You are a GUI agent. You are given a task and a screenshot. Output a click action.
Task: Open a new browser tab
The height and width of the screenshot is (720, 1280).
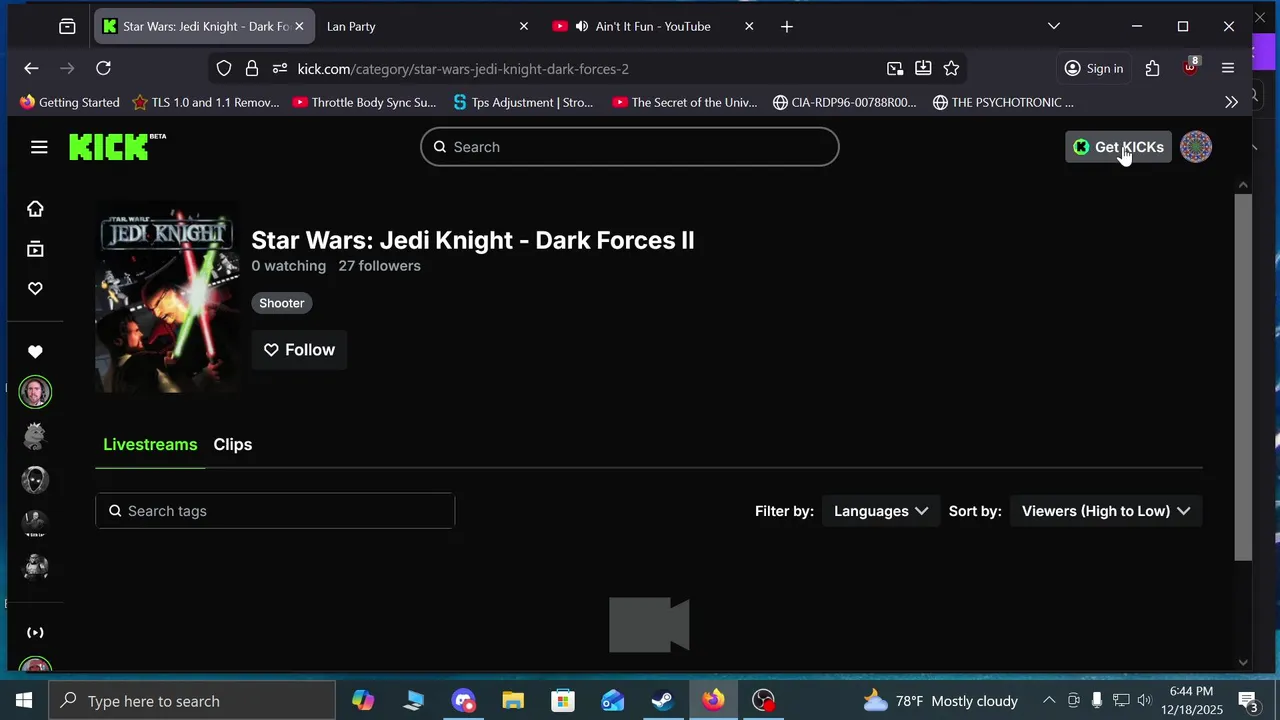[787, 26]
